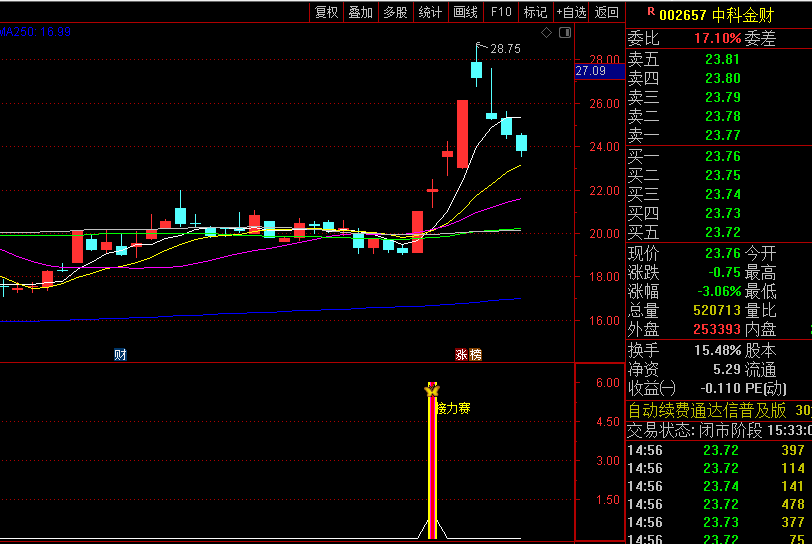This screenshot has height=544, width=812.
Task: Click 自动续费通达信普及版 link
Action: pyautogui.click(x=707, y=410)
